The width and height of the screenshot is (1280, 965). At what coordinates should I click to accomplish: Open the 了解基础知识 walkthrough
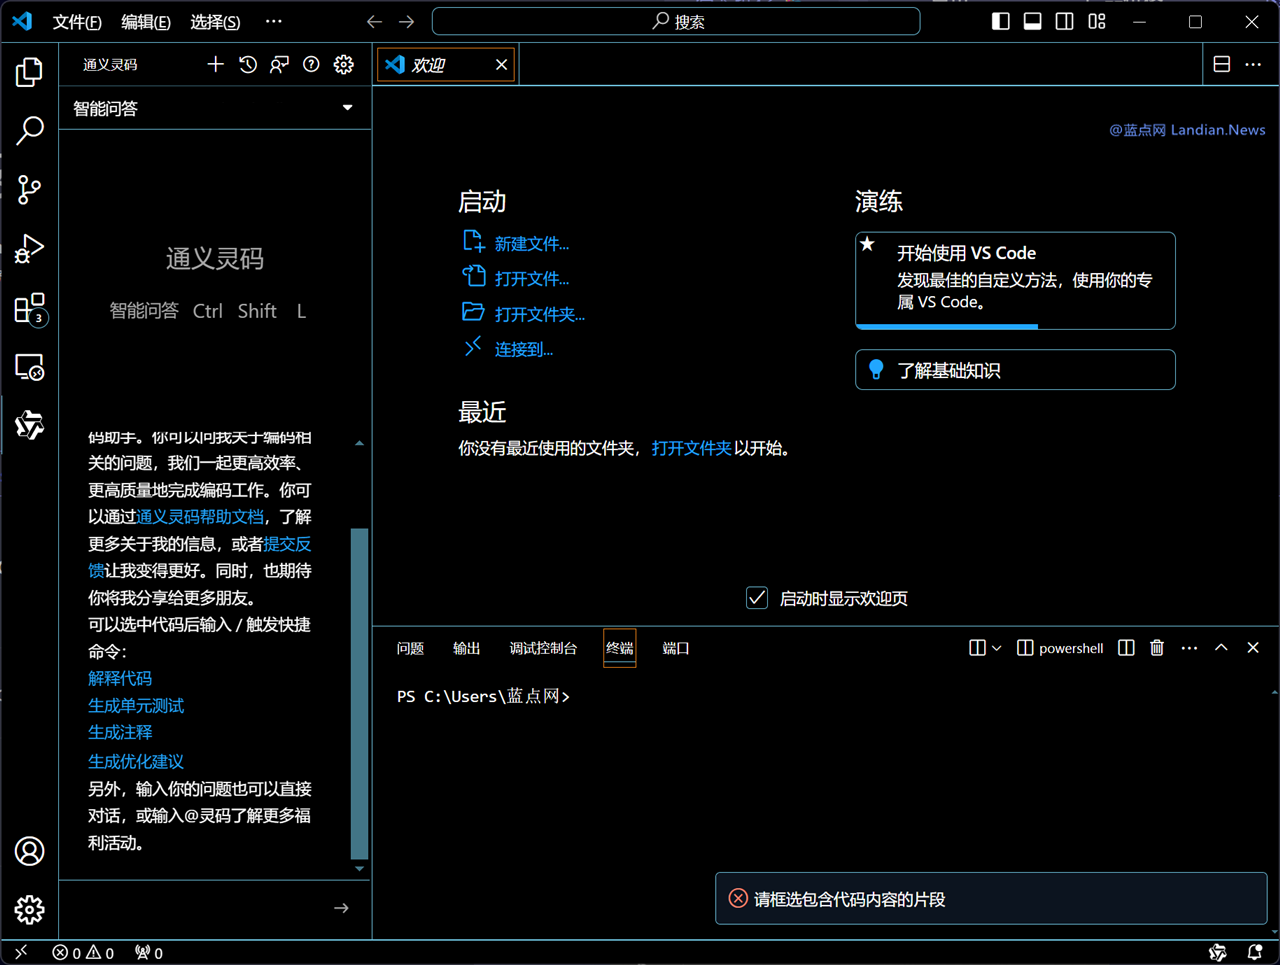coord(1015,370)
